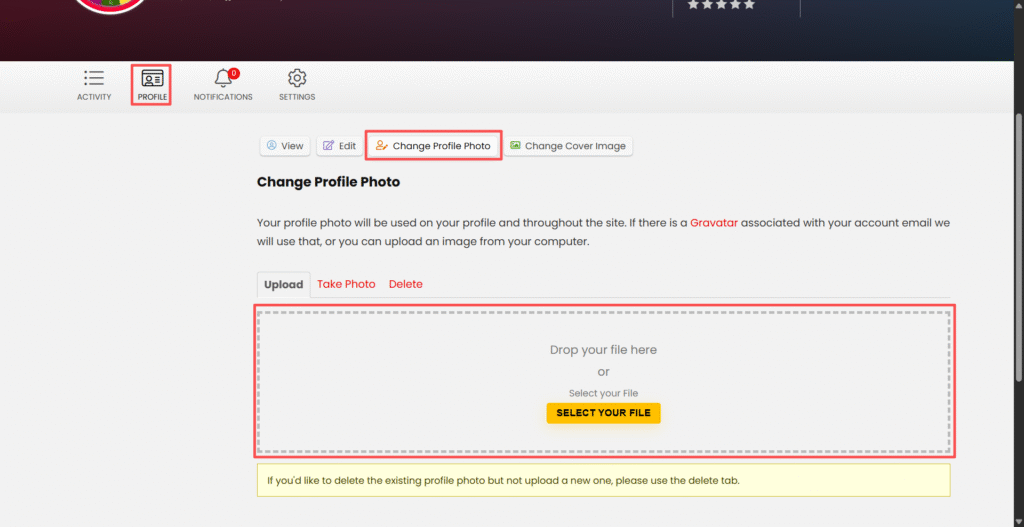This screenshot has height=527, width=1024.
Task: Switch to the Take Photo tab
Action: tap(346, 284)
